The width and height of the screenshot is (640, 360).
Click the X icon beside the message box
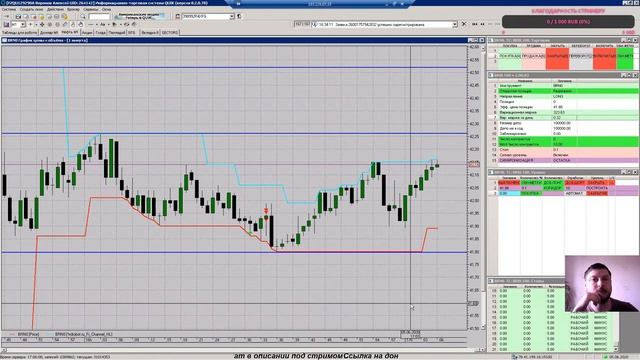pyautogui.click(x=464, y=24)
